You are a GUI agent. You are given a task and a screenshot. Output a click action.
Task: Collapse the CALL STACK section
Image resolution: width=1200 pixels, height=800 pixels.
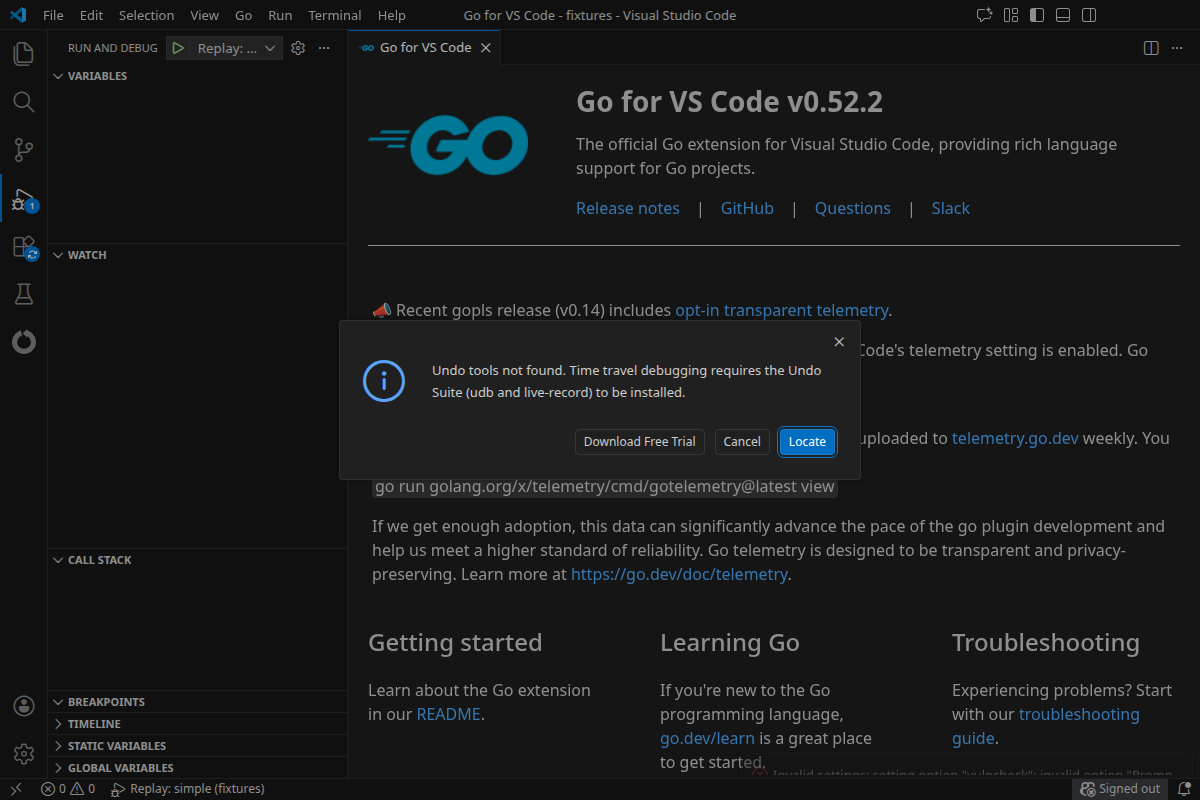198,560
